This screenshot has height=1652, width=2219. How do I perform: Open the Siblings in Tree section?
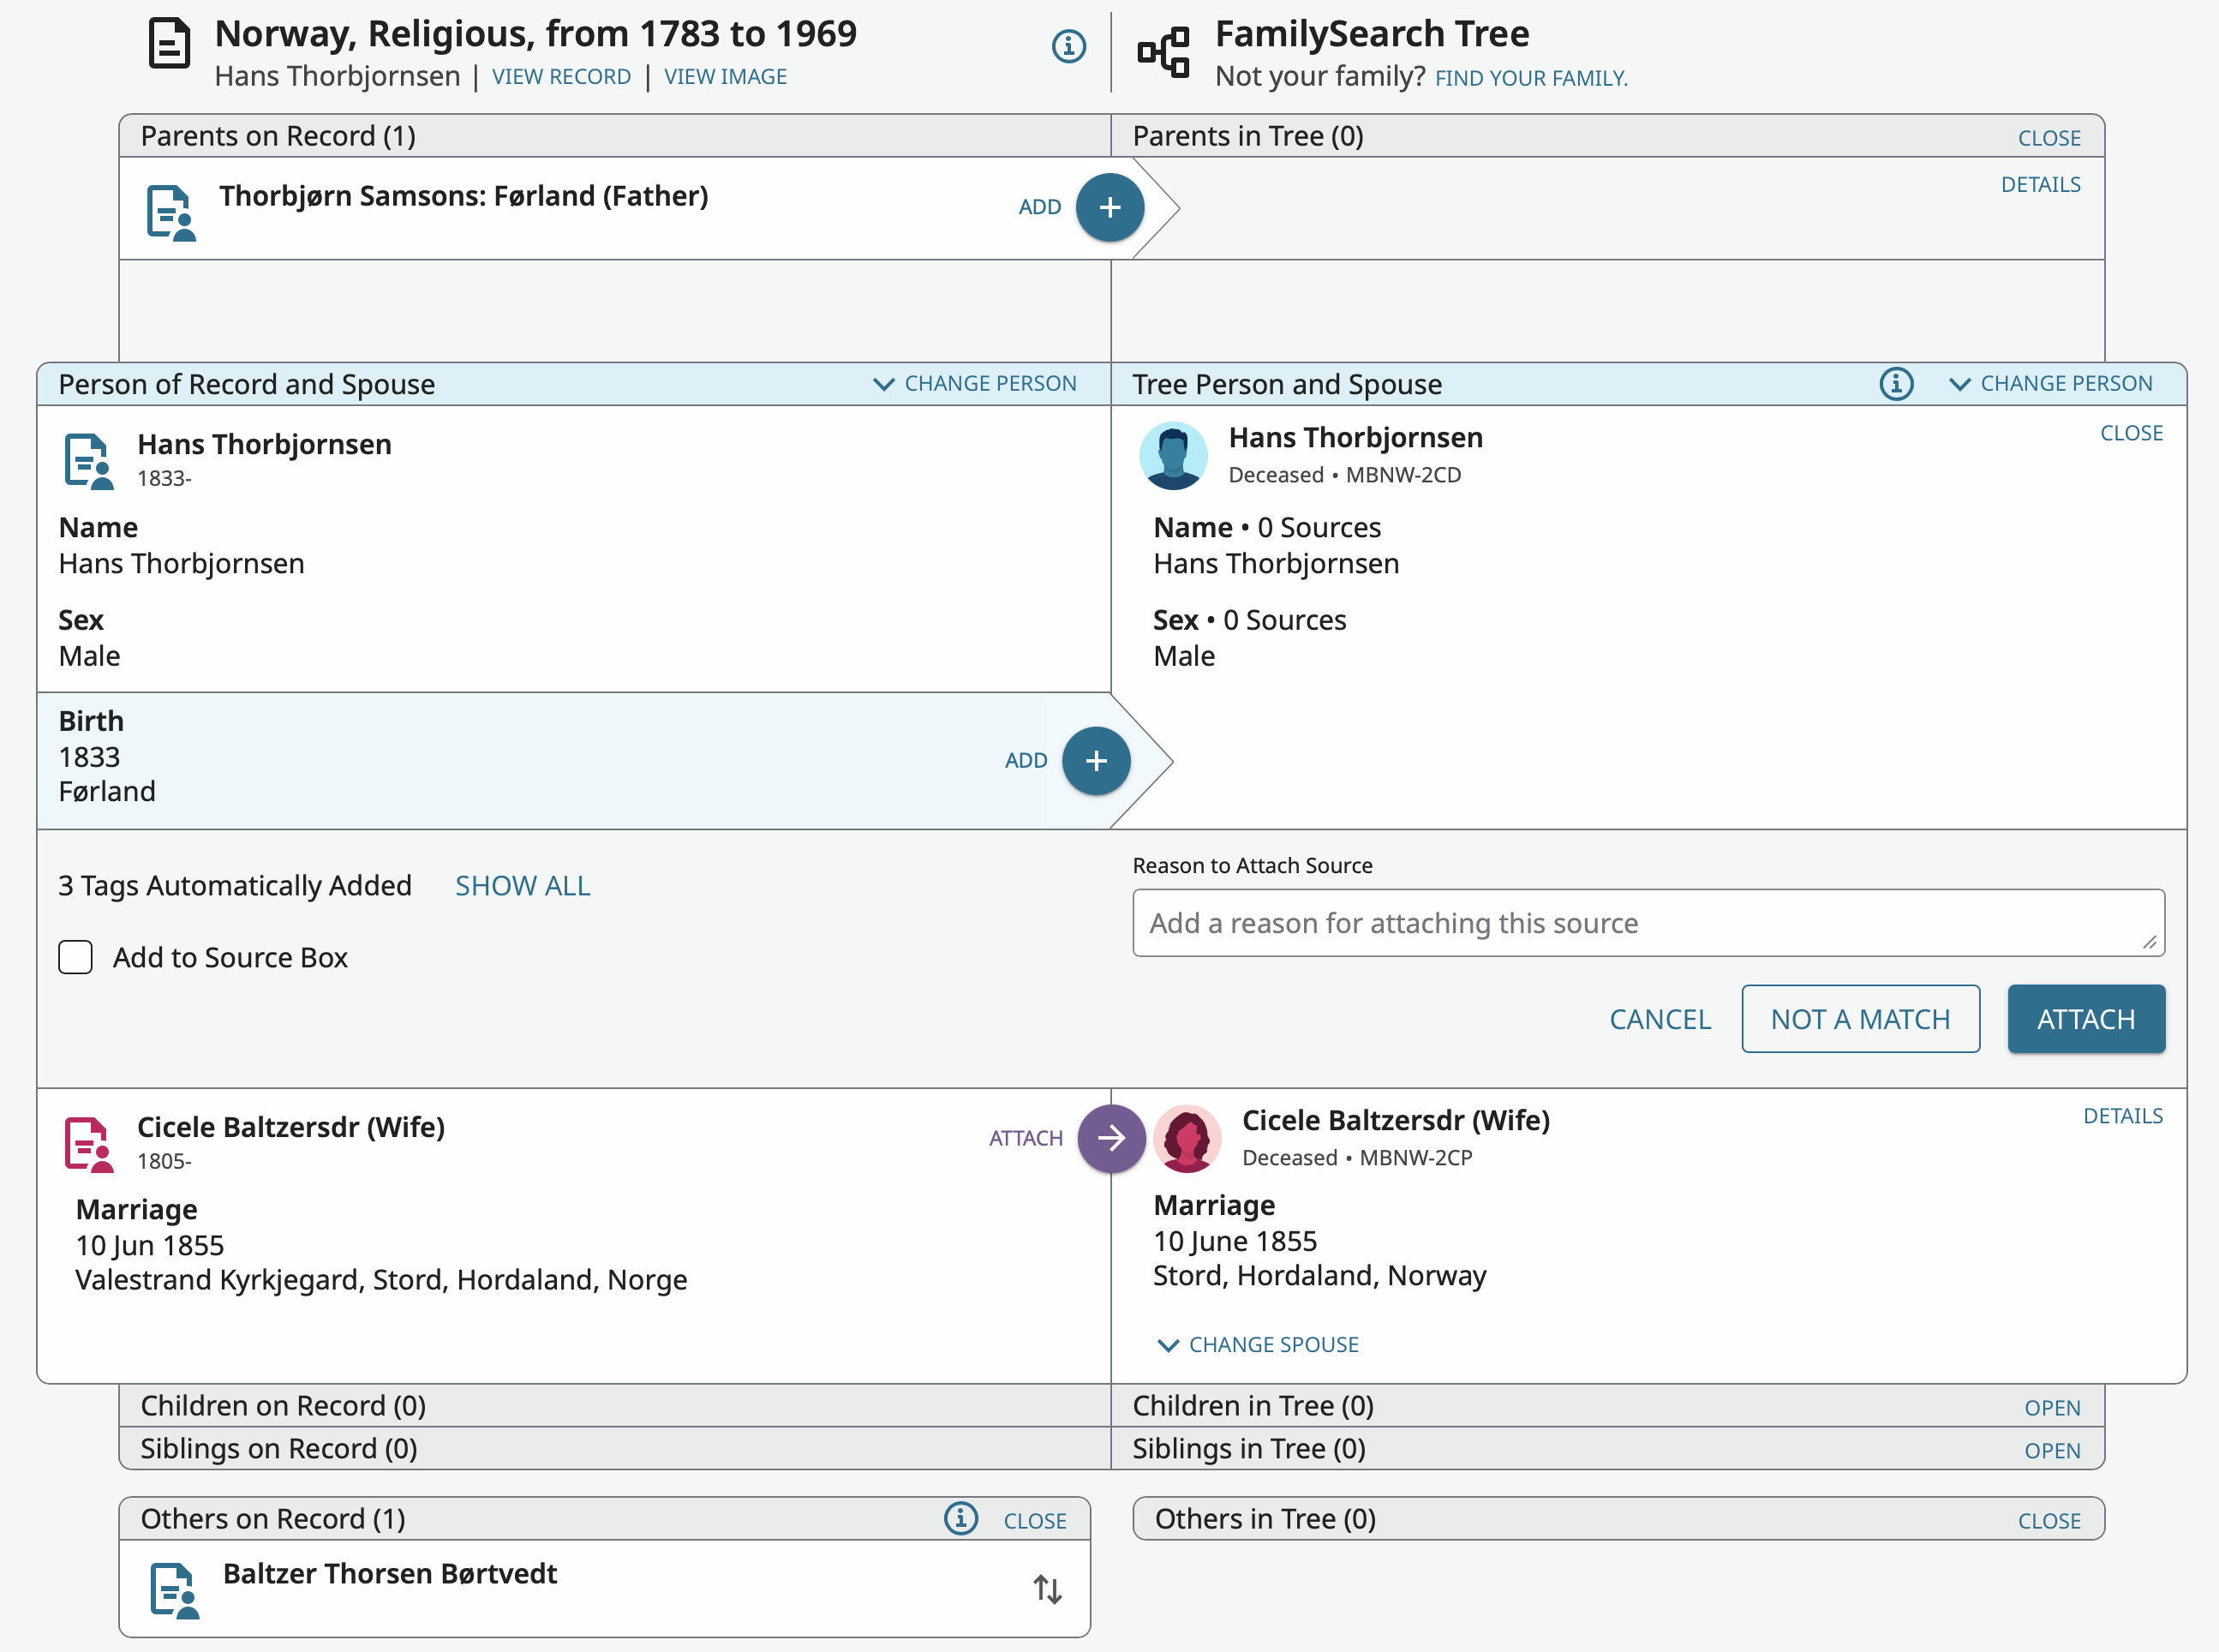coord(2051,1450)
